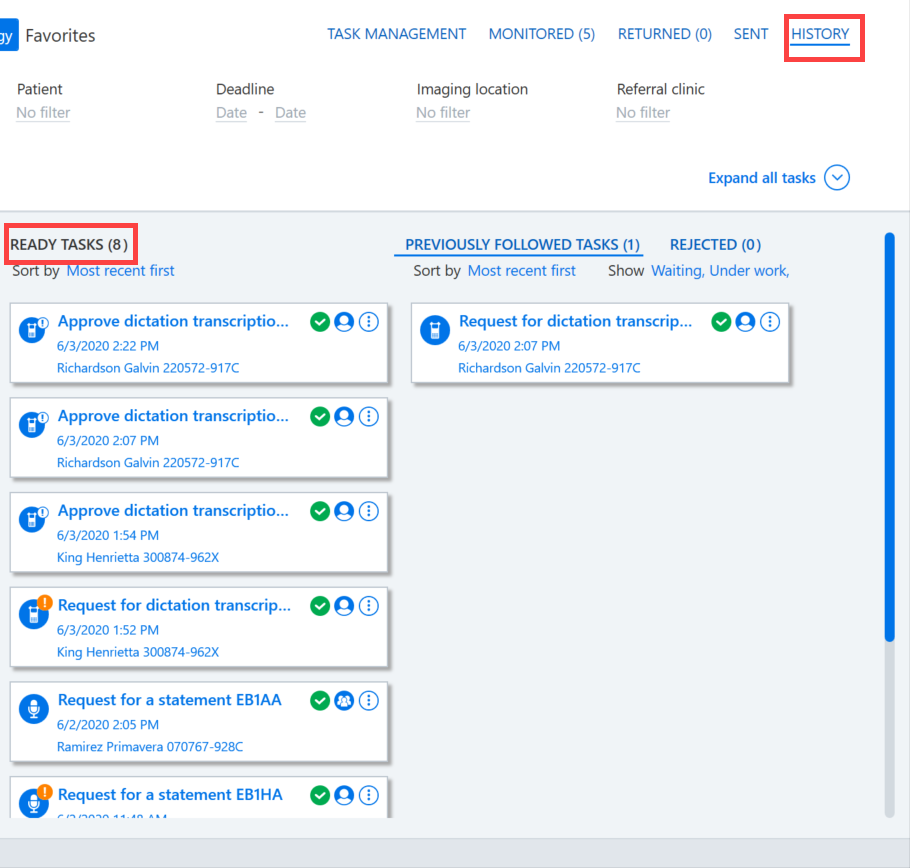Select PREVIOUSLY FOLLOWED TASKS (1) tab

tap(522, 245)
